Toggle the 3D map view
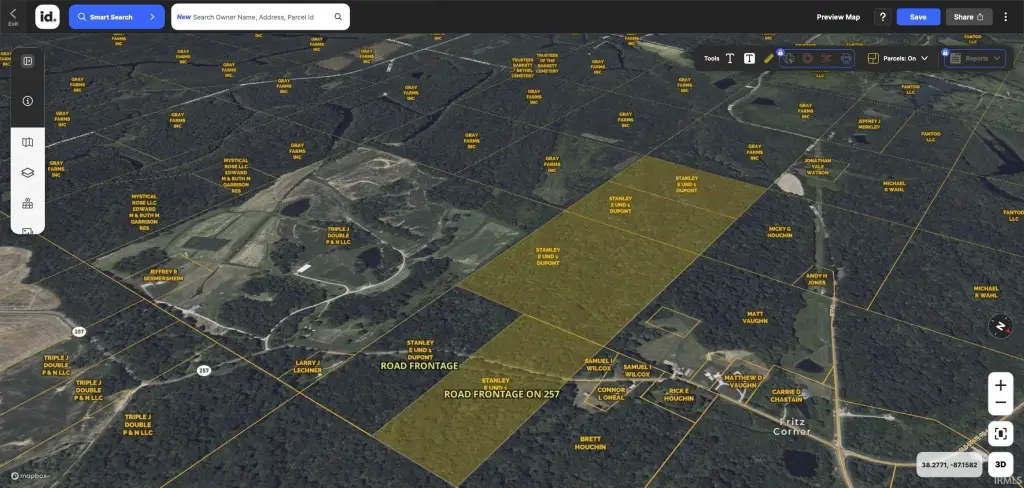Screen dimensions: 1024x488 (1000, 465)
